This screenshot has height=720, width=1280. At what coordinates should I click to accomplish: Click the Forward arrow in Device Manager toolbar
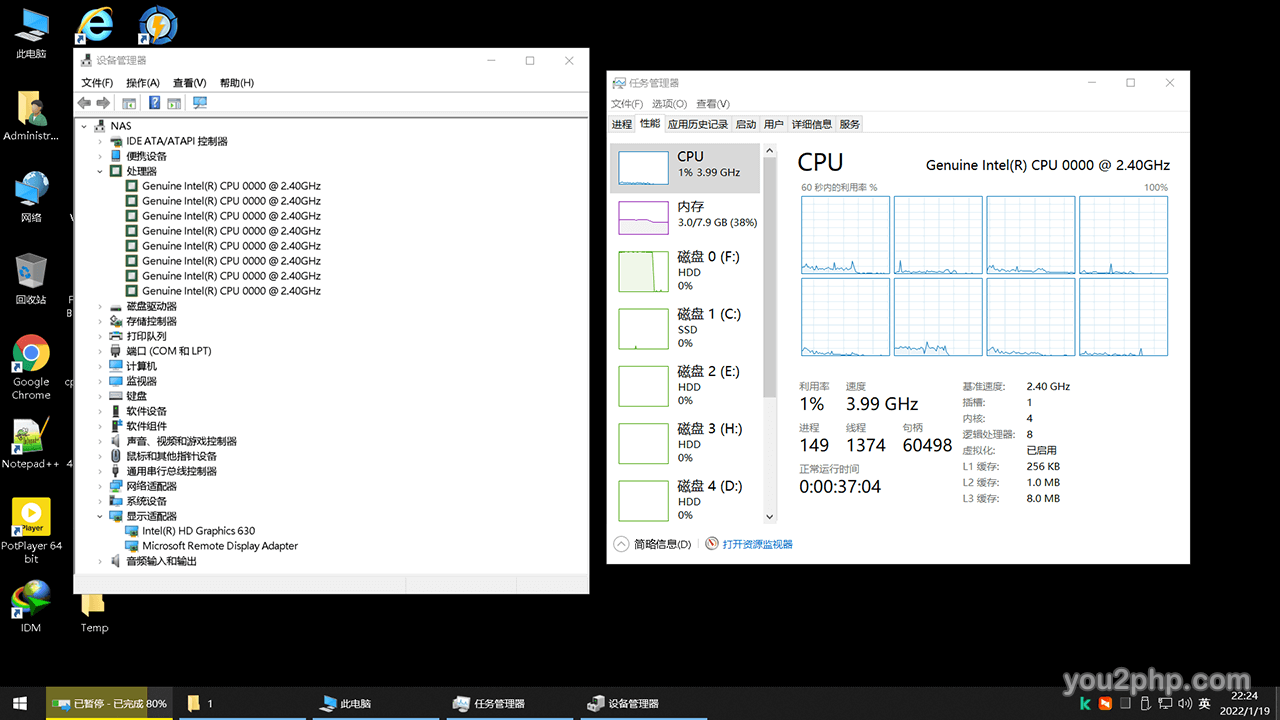pyautogui.click(x=103, y=103)
